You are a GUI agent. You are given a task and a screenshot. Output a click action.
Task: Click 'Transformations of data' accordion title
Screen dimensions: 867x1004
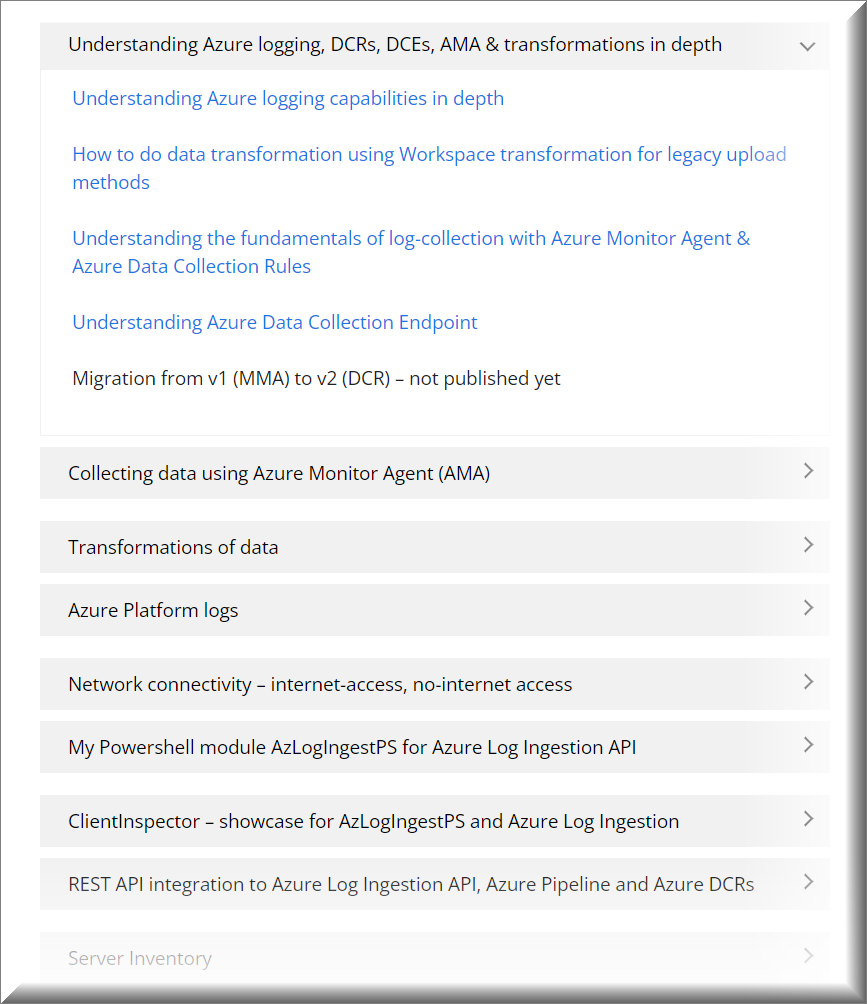173,547
